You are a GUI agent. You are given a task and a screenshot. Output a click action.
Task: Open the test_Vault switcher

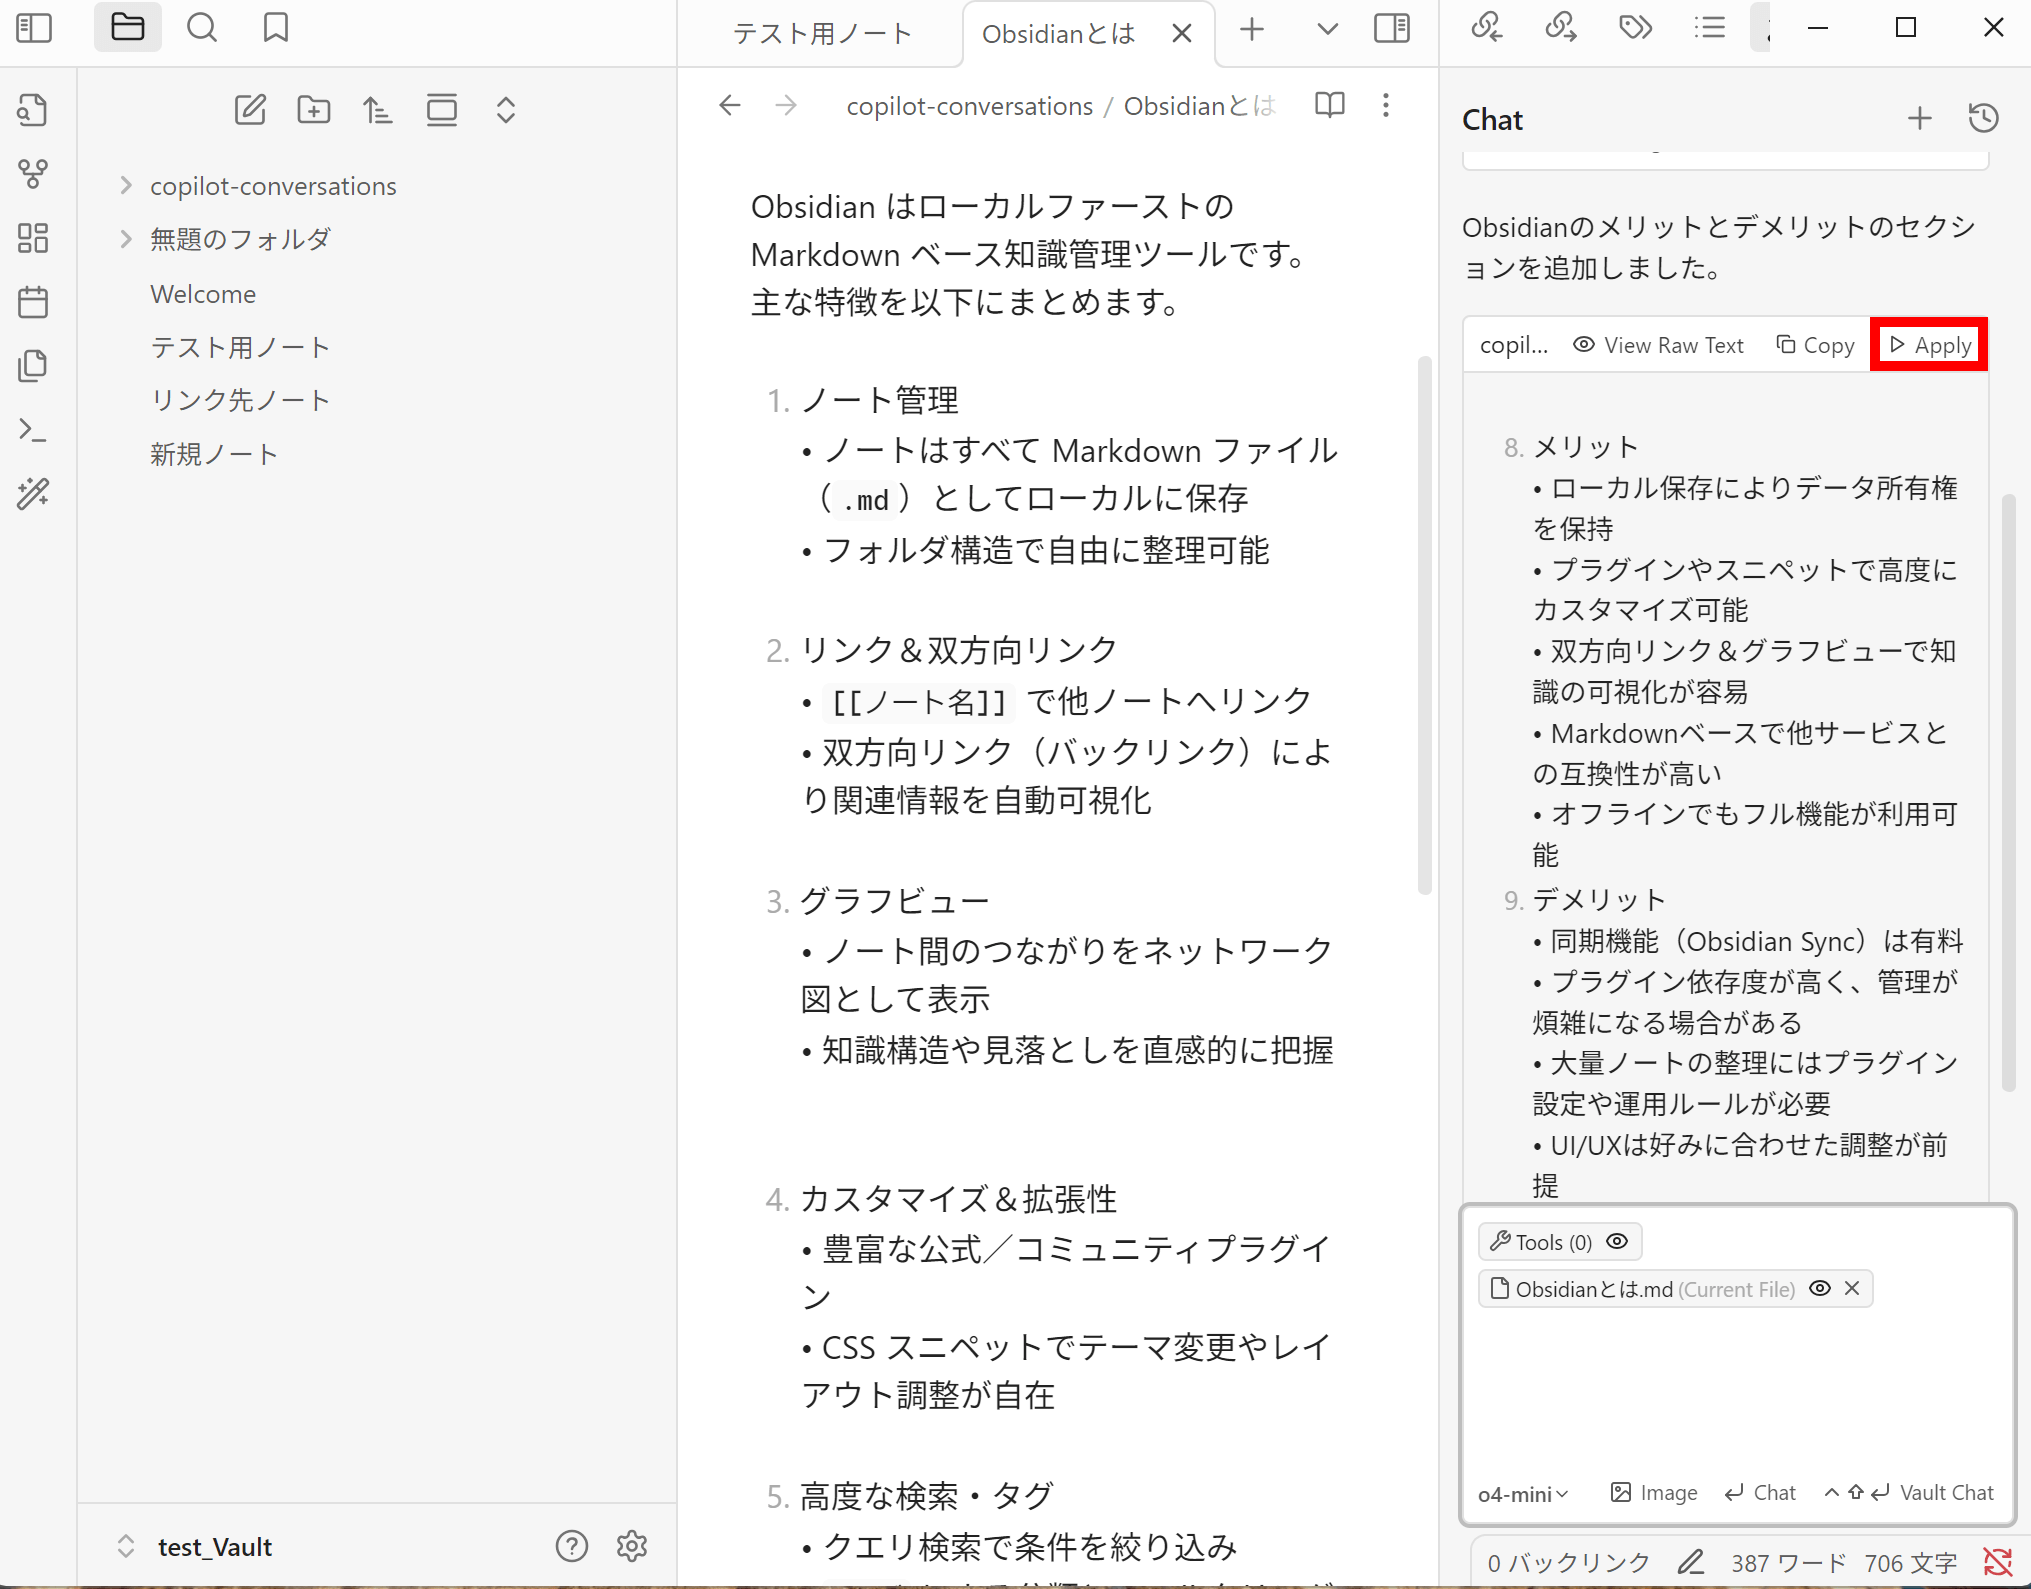click(x=197, y=1547)
